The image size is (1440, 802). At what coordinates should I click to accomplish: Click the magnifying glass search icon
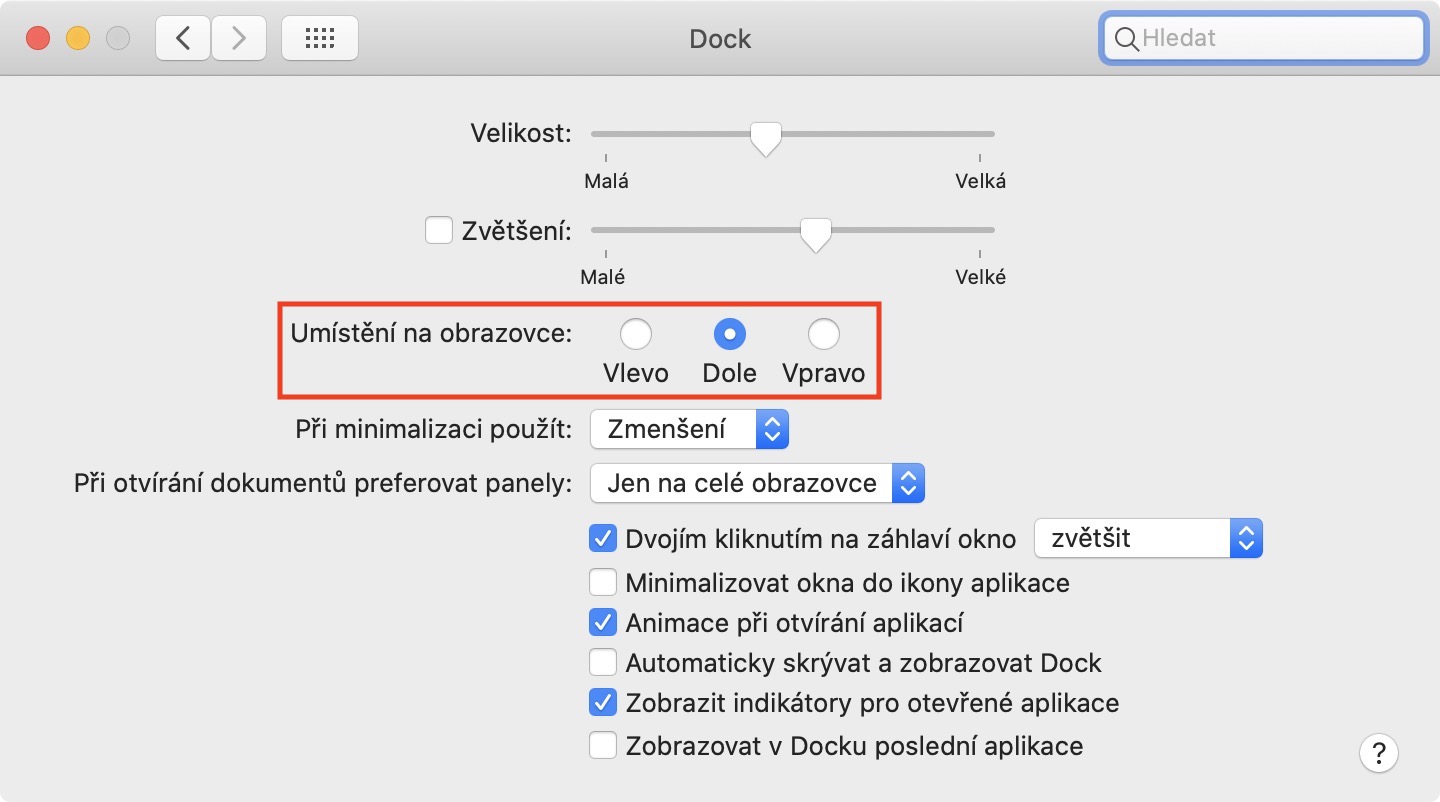pyautogui.click(x=1126, y=39)
